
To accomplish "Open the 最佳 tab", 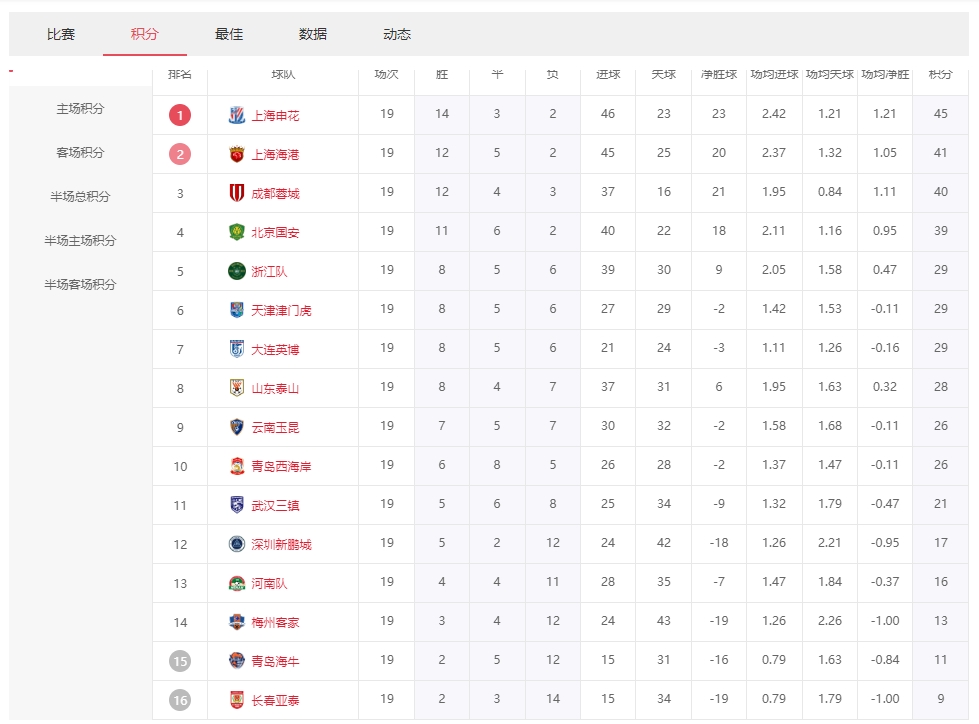I will (x=229, y=34).
